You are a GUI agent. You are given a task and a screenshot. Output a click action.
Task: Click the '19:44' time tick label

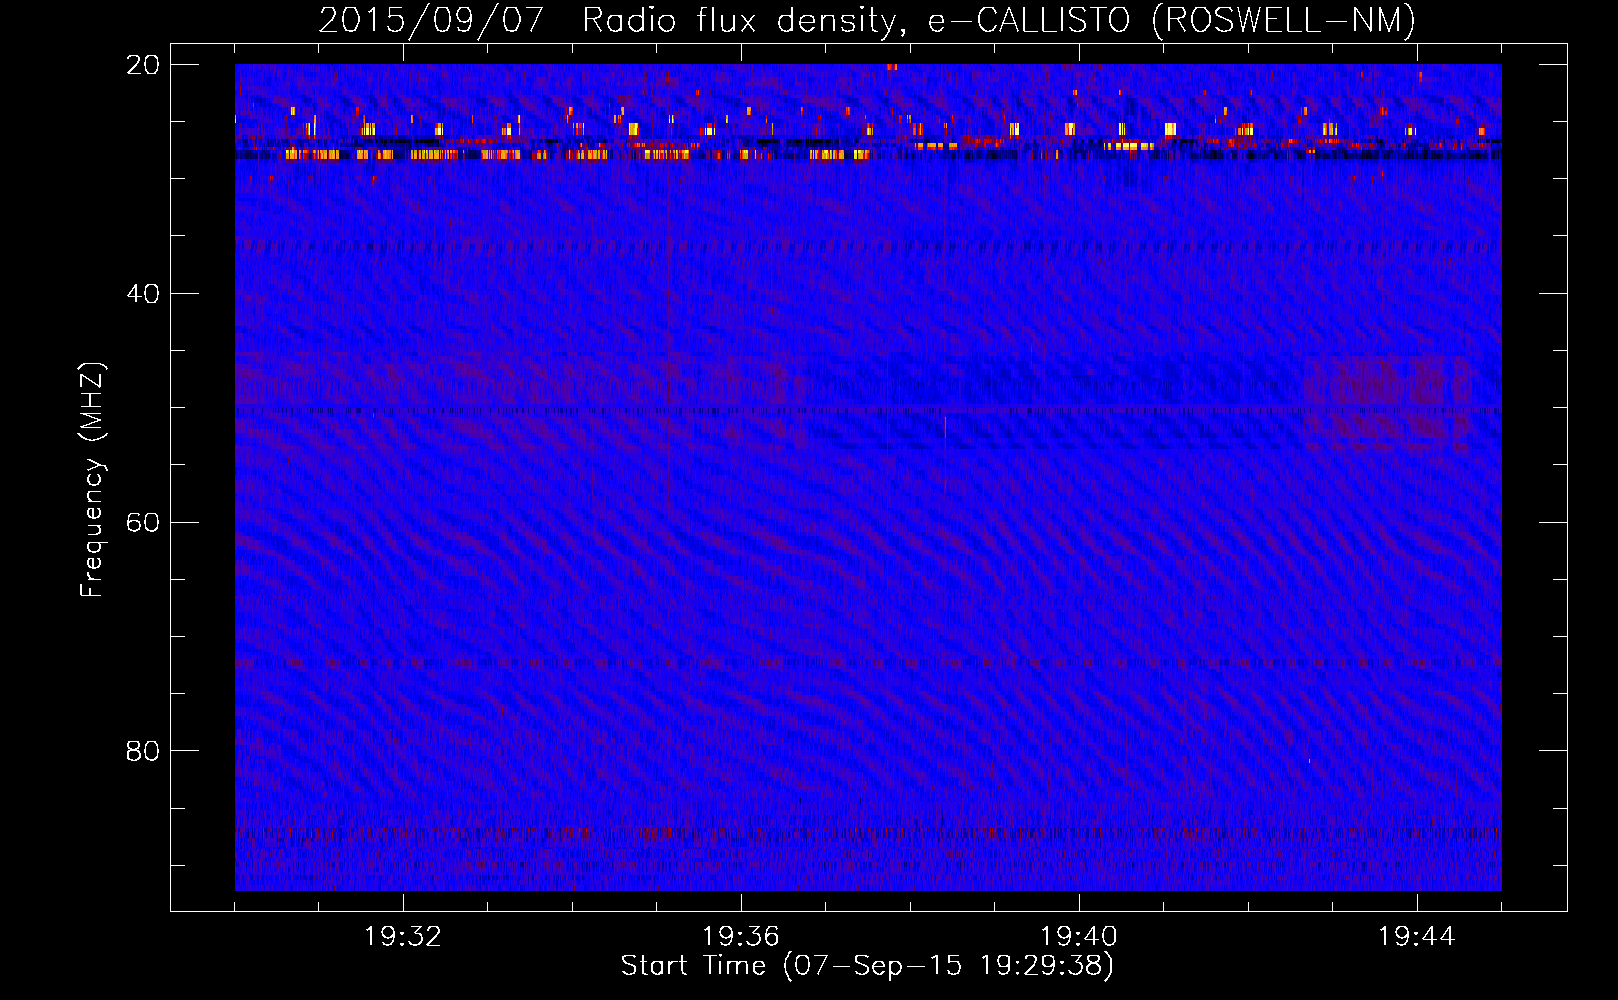click(x=1417, y=937)
